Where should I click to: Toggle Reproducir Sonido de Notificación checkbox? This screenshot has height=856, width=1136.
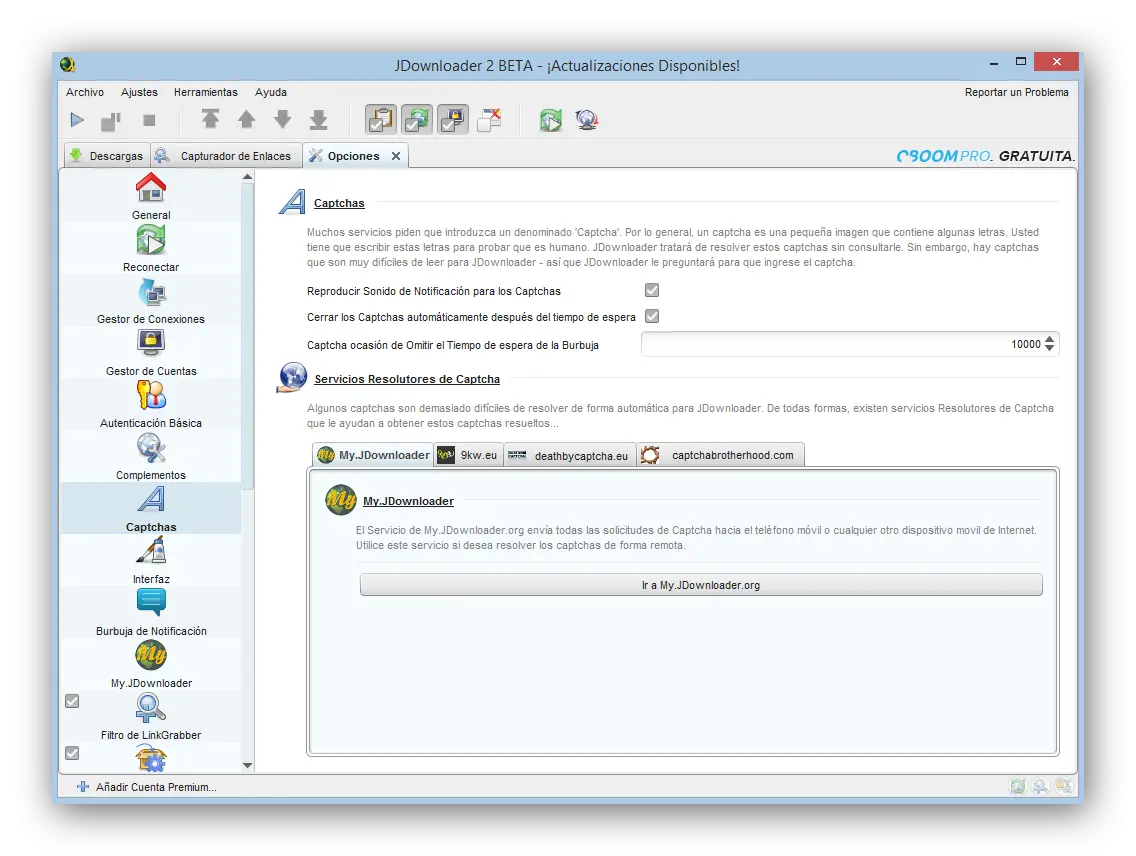coord(652,290)
